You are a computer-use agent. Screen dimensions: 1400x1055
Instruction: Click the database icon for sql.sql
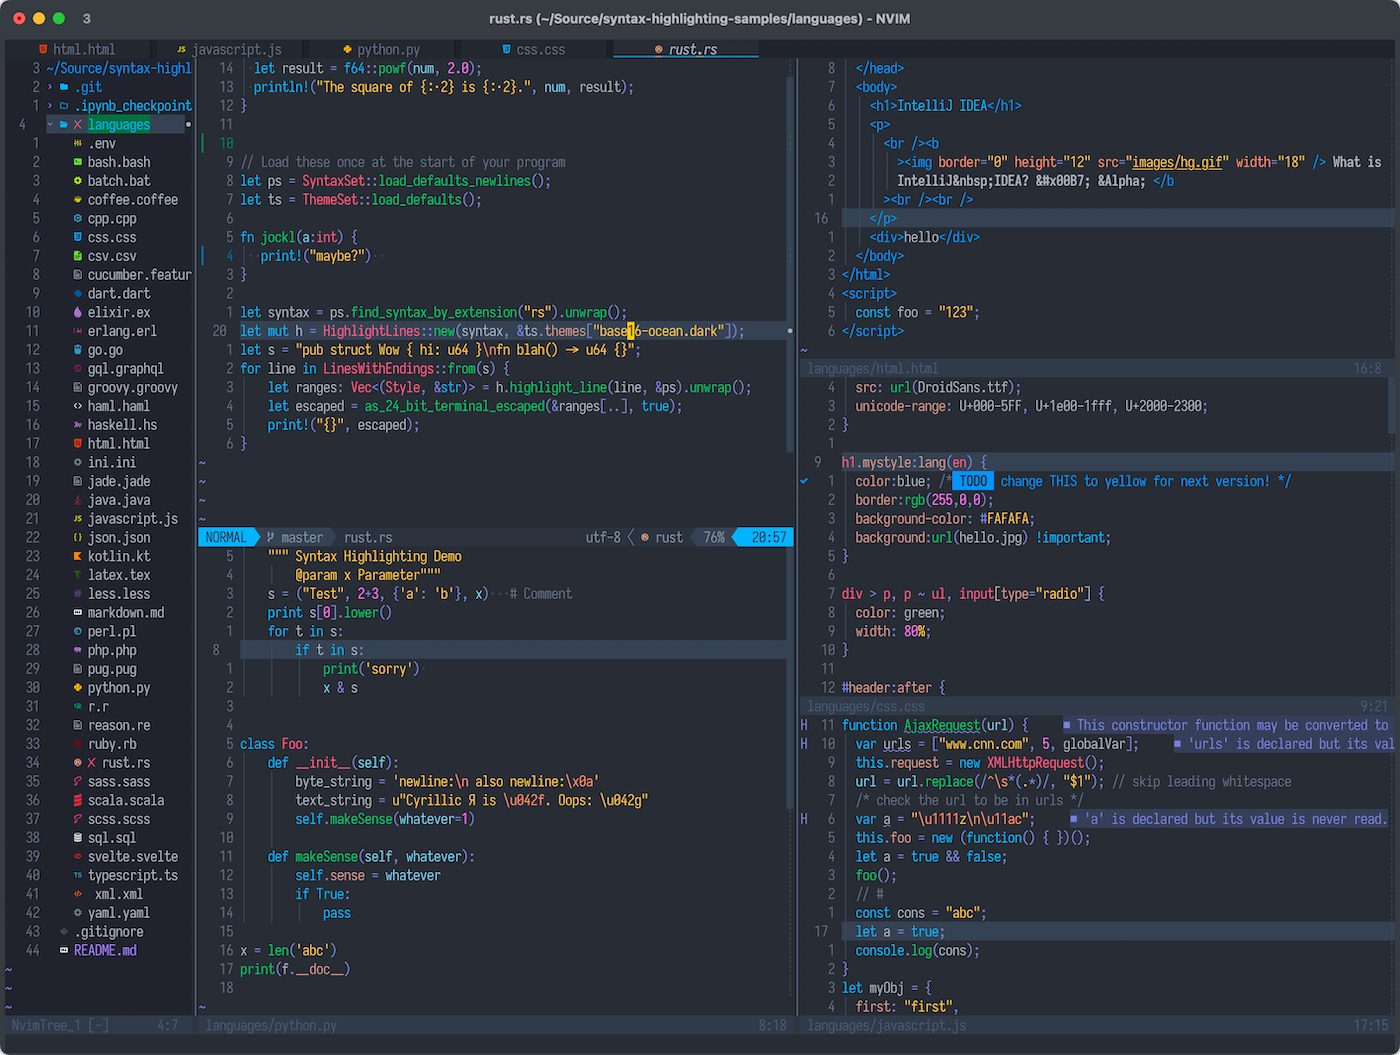[x=78, y=838]
